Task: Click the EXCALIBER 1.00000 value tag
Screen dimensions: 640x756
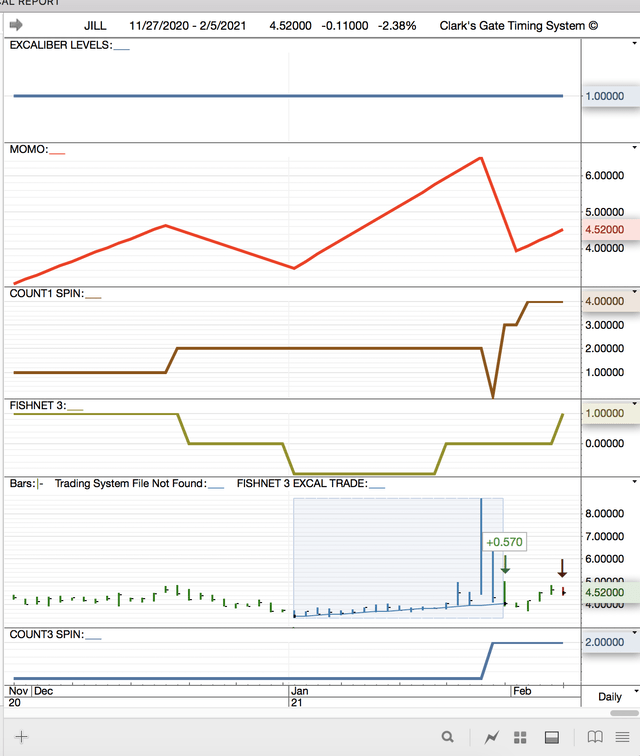Action: pyautogui.click(x=611, y=96)
